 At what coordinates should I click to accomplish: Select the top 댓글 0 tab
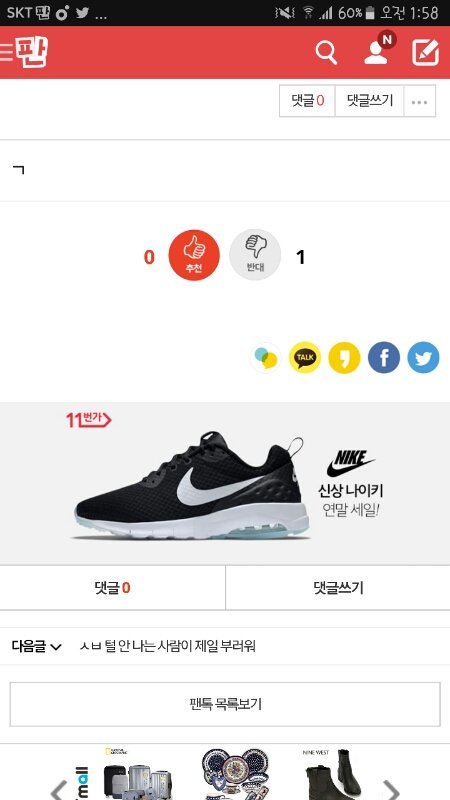[307, 101]
